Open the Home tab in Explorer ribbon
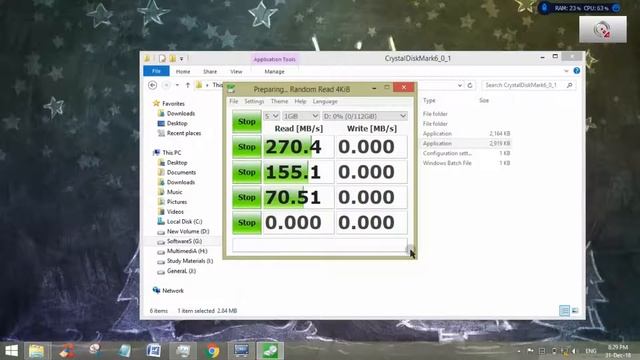Screen dimensions: 640x360 pos(183,71)
